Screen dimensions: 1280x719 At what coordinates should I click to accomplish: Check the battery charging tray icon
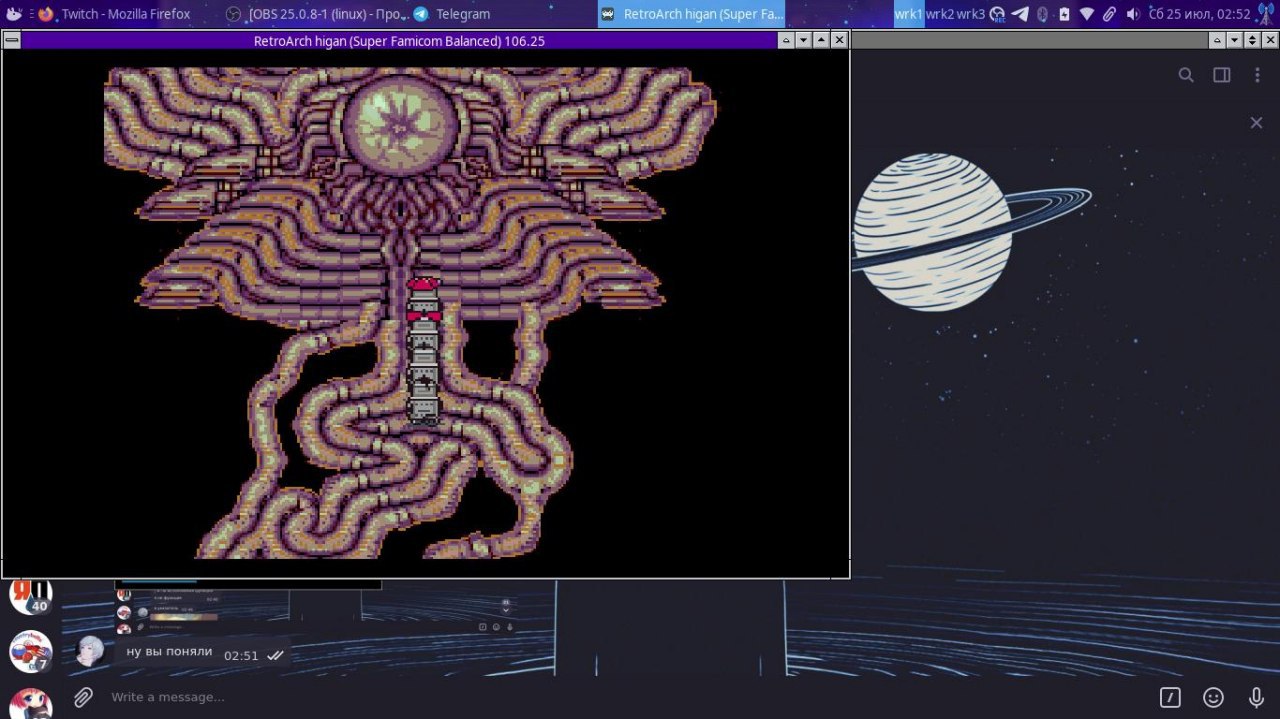(1064, 14)
